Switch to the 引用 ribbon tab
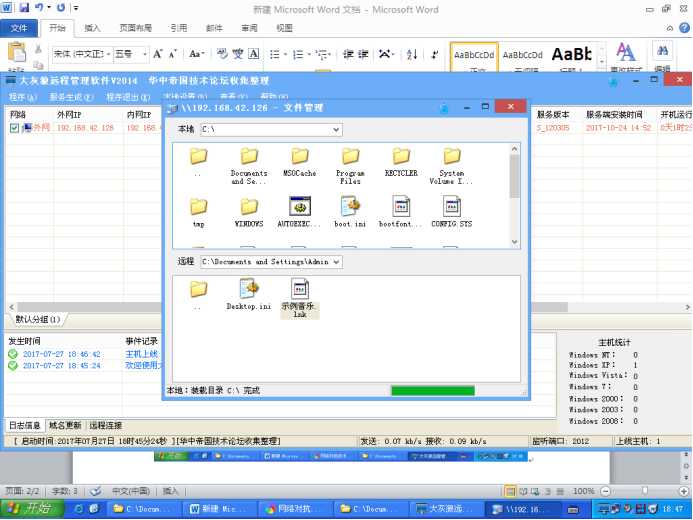 coord(179,28)
